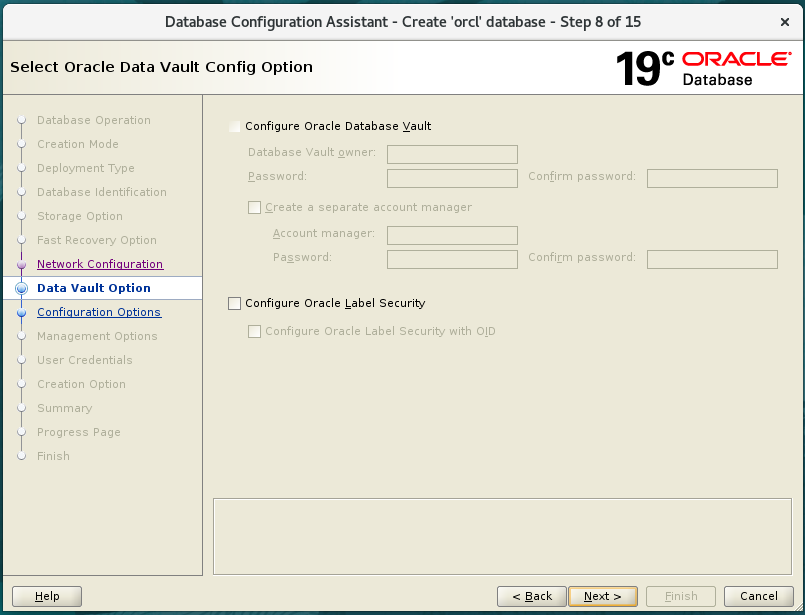Click the Database Vault owner field

(x=452, y=154)
